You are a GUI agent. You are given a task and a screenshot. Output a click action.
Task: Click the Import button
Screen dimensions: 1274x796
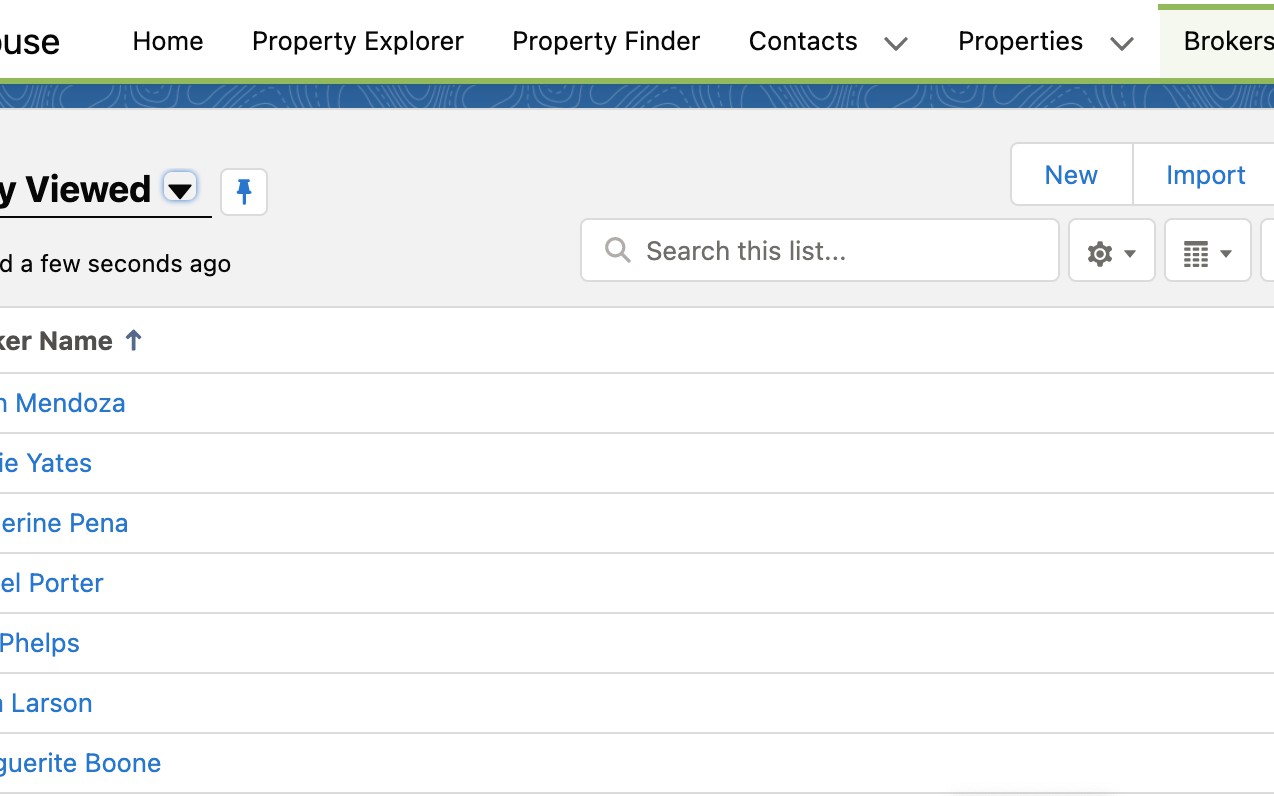pos(1205,175)
